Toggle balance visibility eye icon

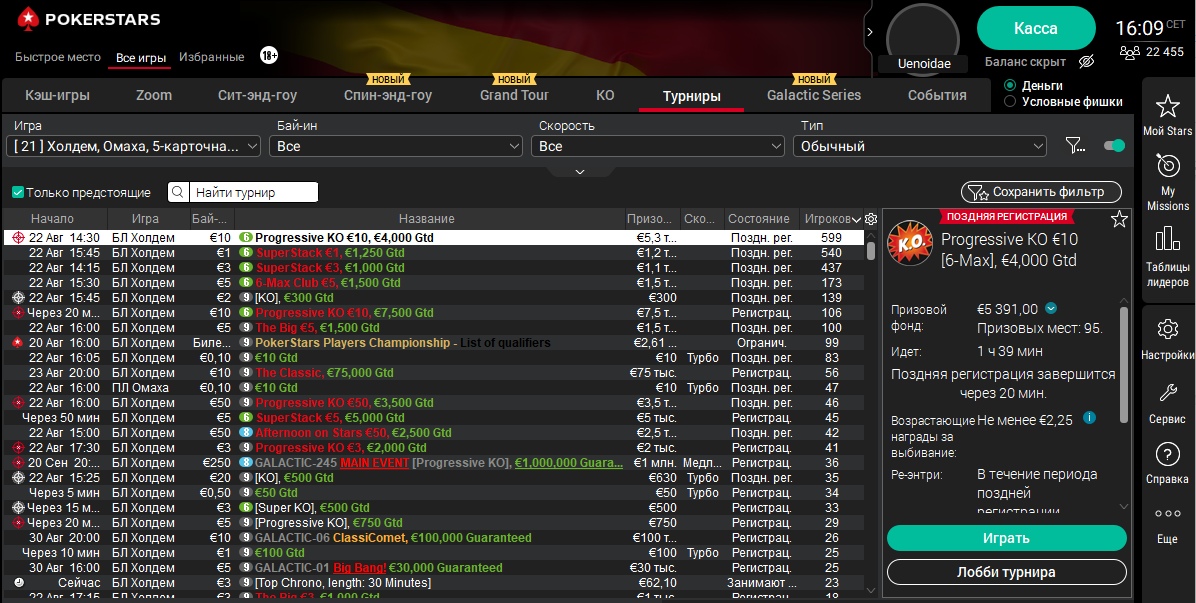click(x=1087, y=62)
